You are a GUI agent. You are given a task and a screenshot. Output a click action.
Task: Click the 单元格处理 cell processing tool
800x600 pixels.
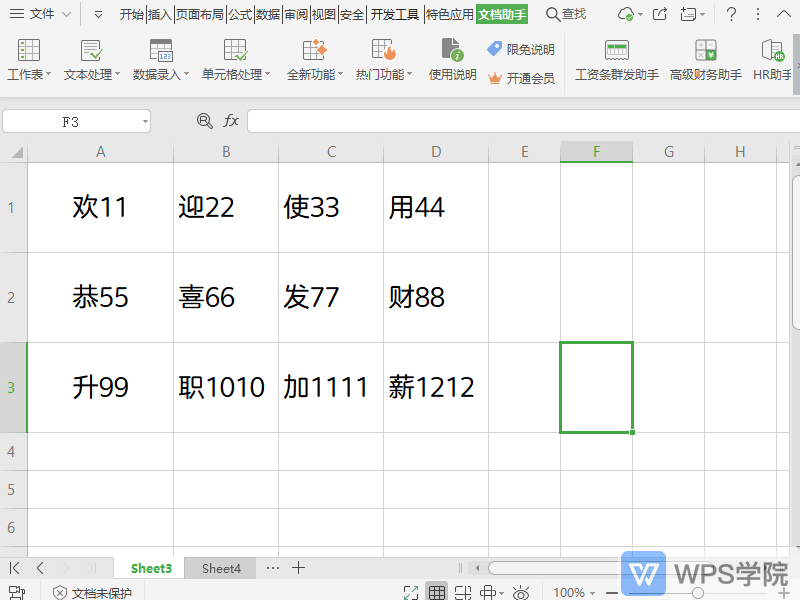tap(234, 60)
